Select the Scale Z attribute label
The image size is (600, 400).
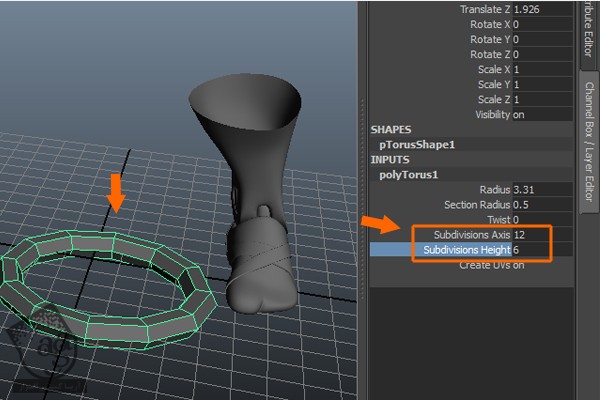[x=494, y=100]
